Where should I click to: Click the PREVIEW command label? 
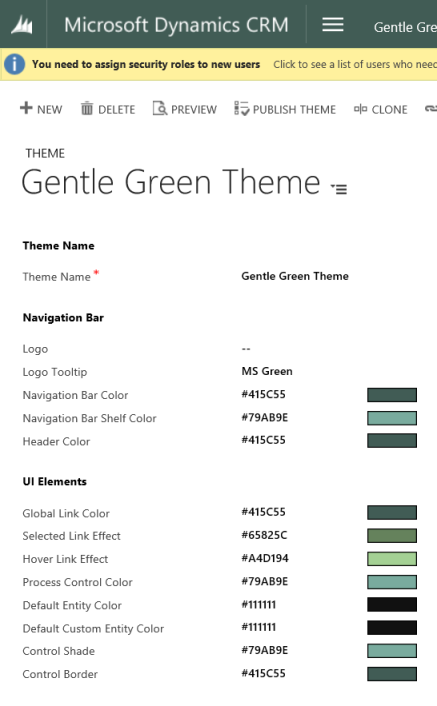194,109
